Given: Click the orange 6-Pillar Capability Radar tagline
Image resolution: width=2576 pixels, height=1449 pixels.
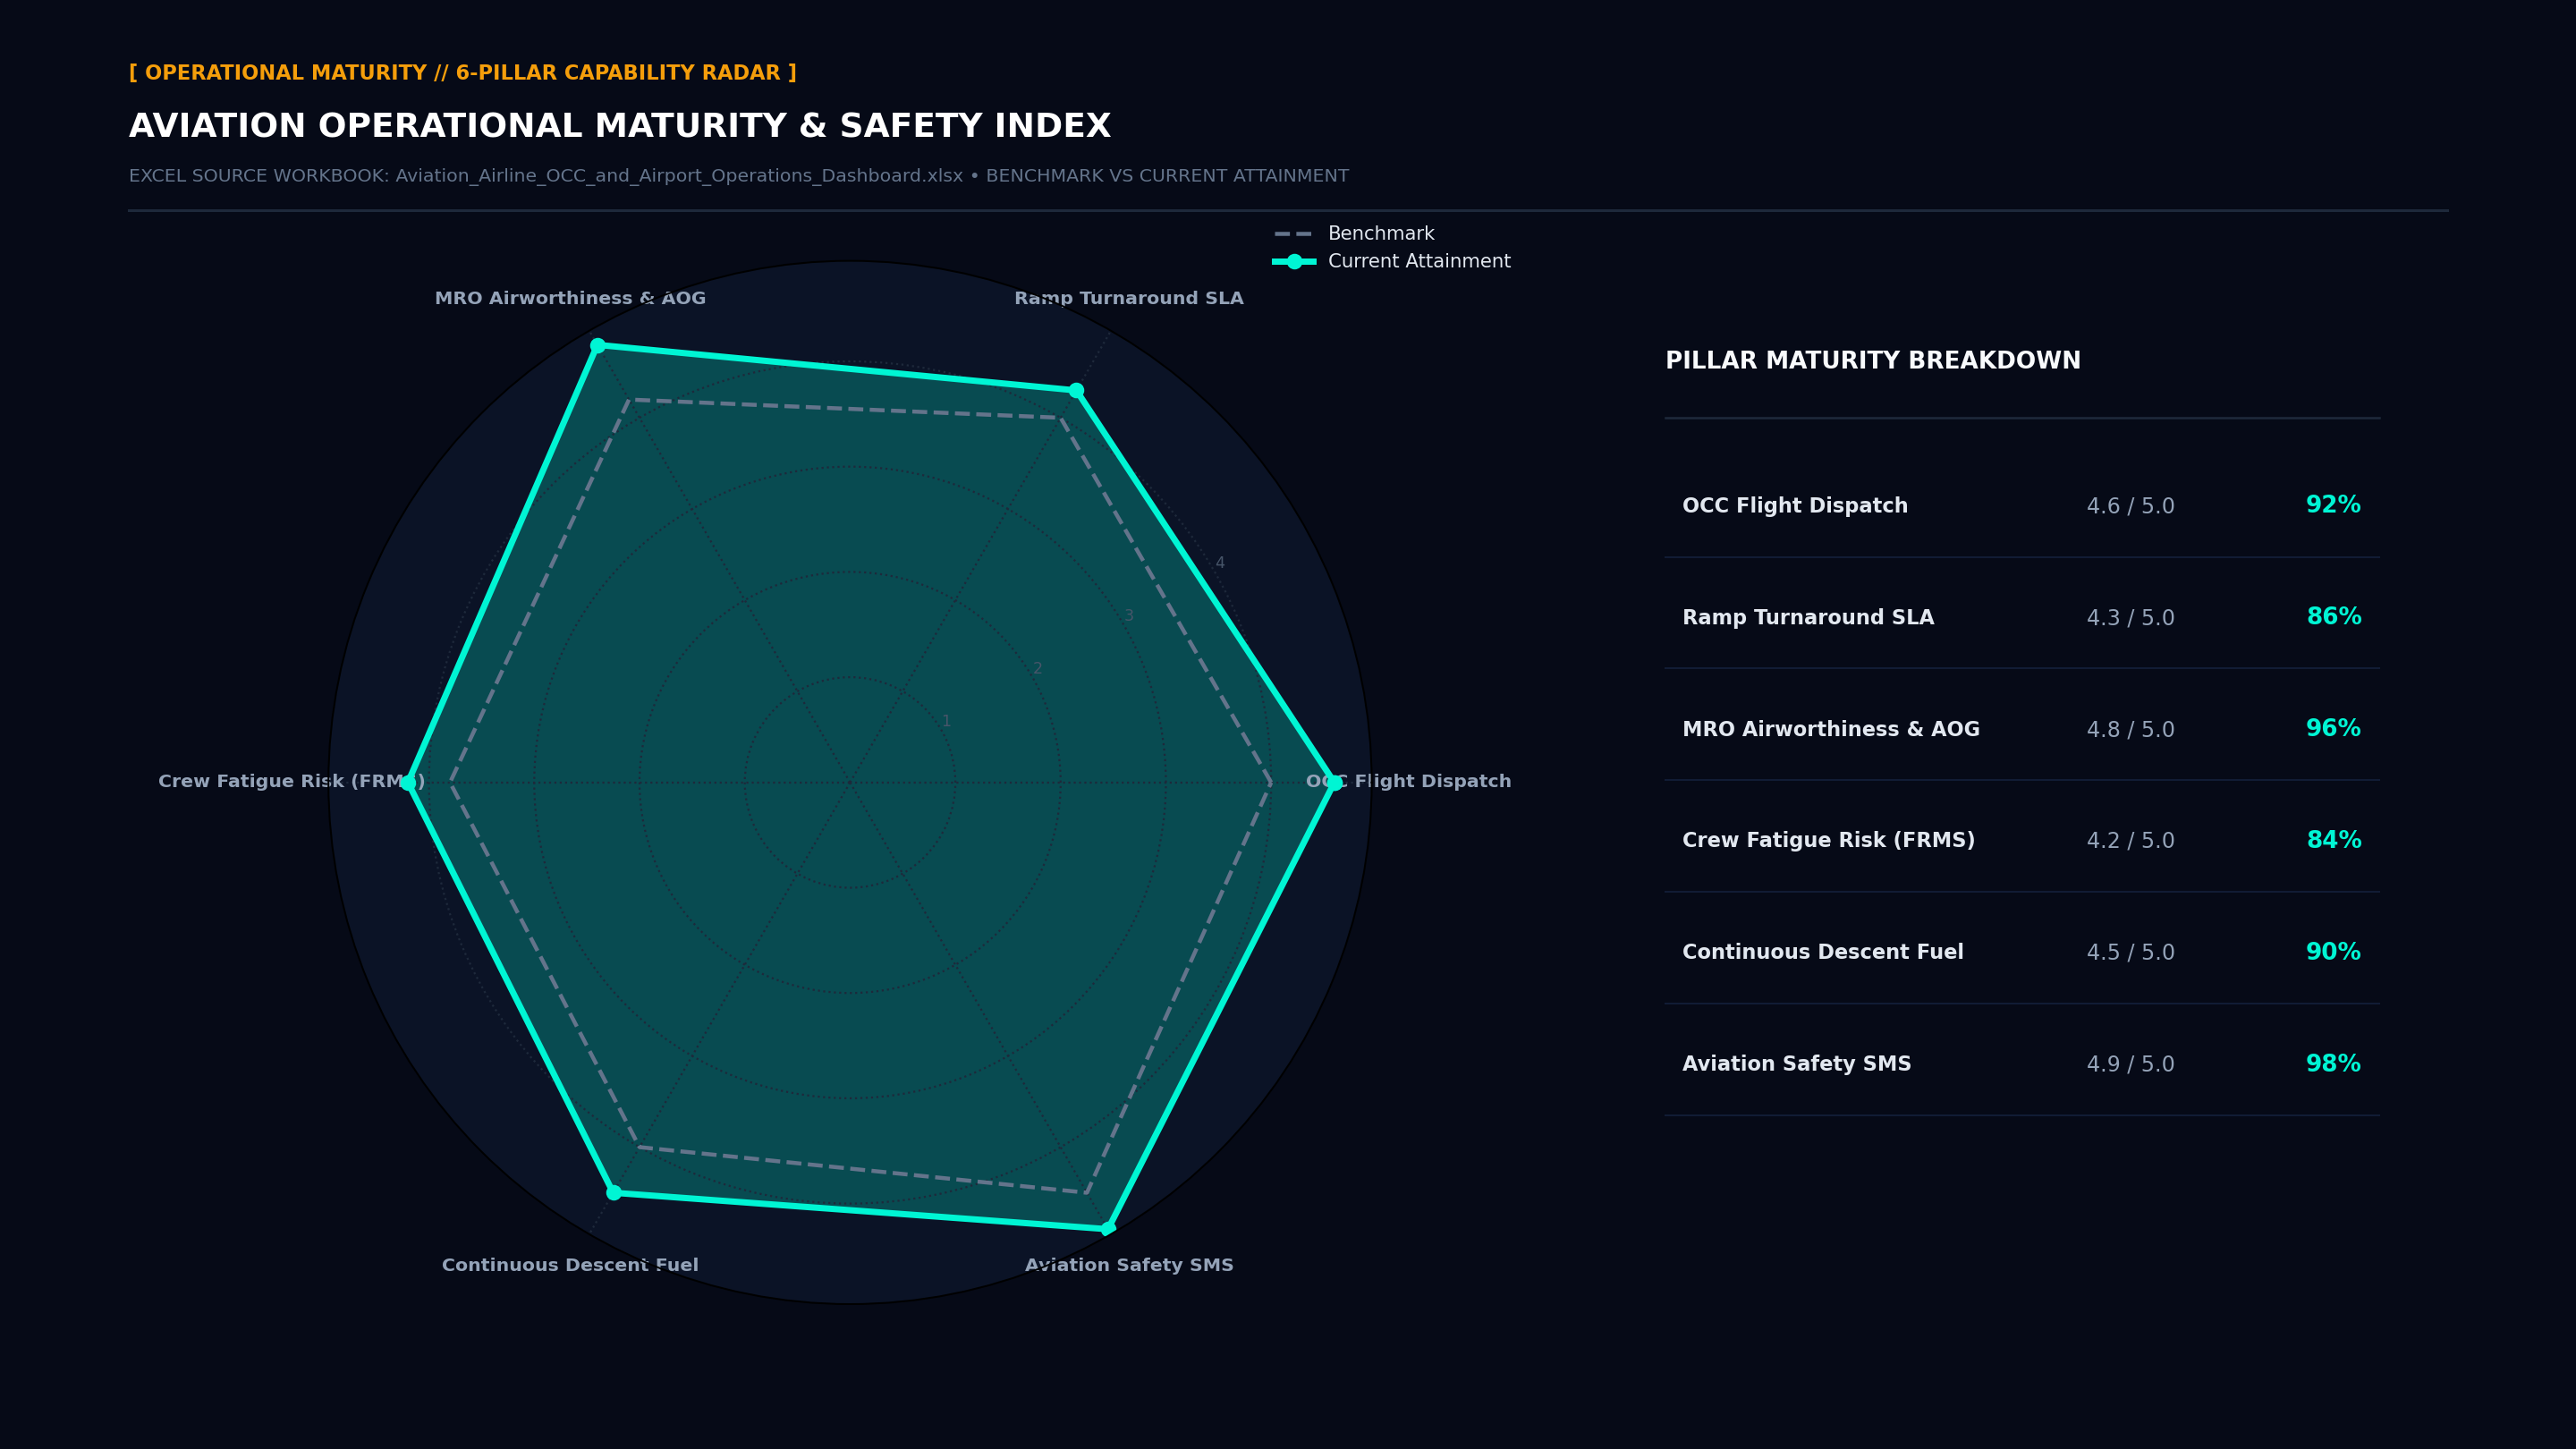Looking at the screenshot, I should tap(463, 73).
